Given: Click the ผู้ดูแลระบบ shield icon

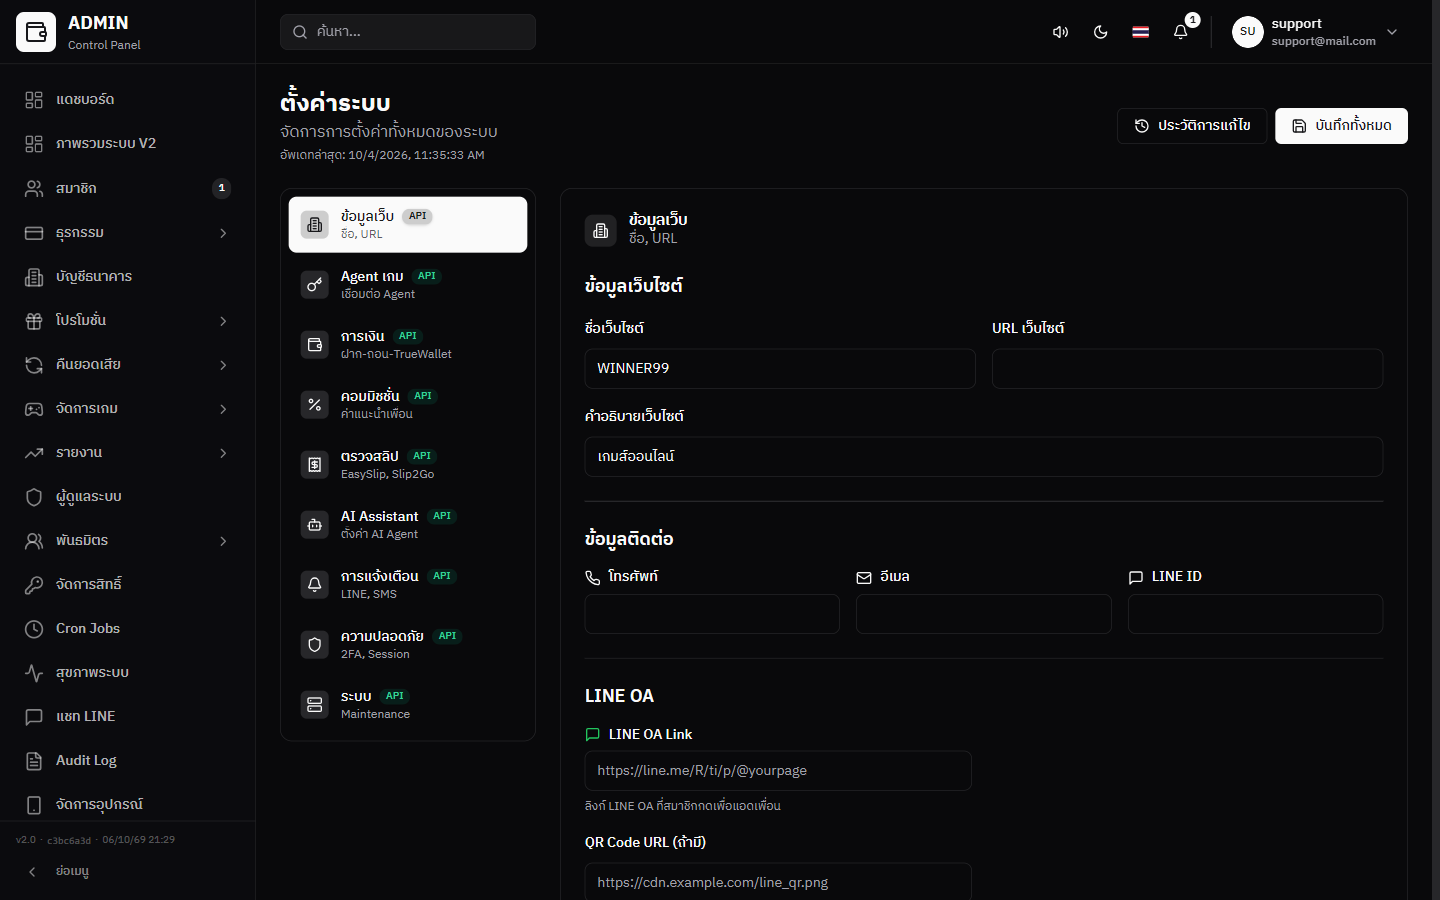Looking at the screenshot, I should pyautogui.click(x=34, y=497).
